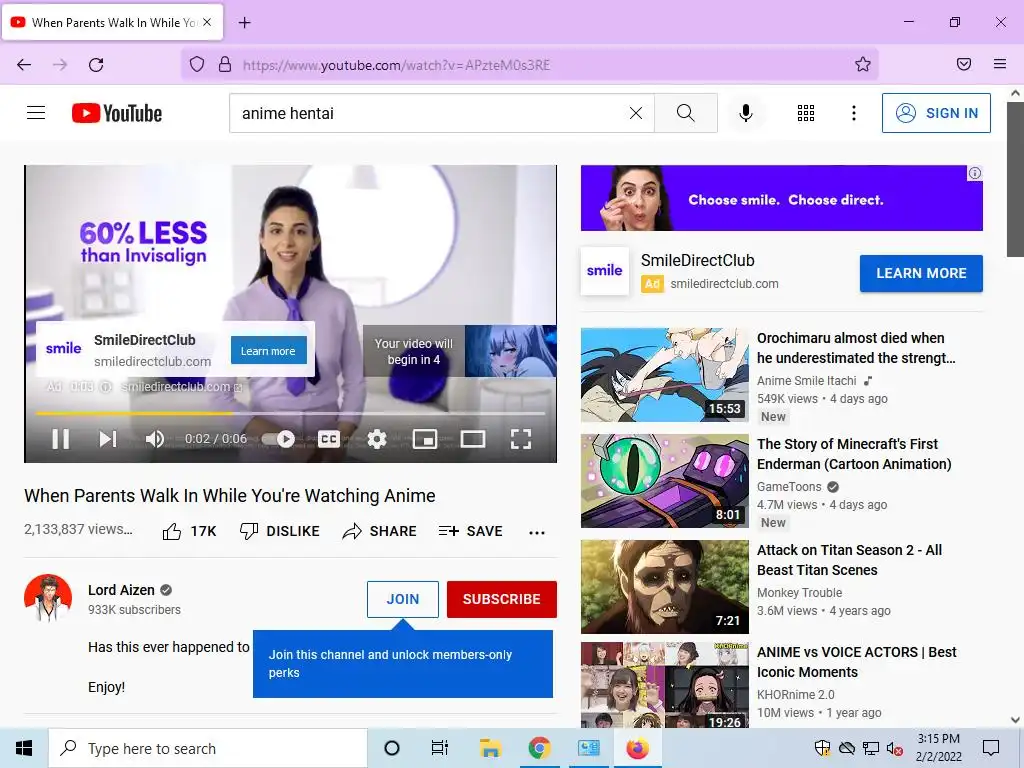The height and width of the screenshot is (768, 1024).
Task: Open smiledirectclub.com link in the sidebar ad
Action: (x=724, y=283)
